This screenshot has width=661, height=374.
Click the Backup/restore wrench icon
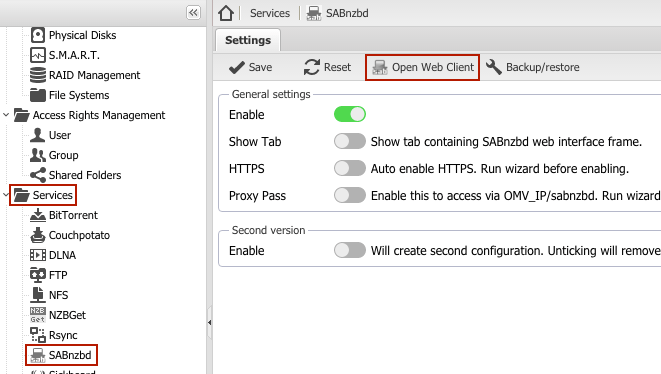tap(494, 67)
